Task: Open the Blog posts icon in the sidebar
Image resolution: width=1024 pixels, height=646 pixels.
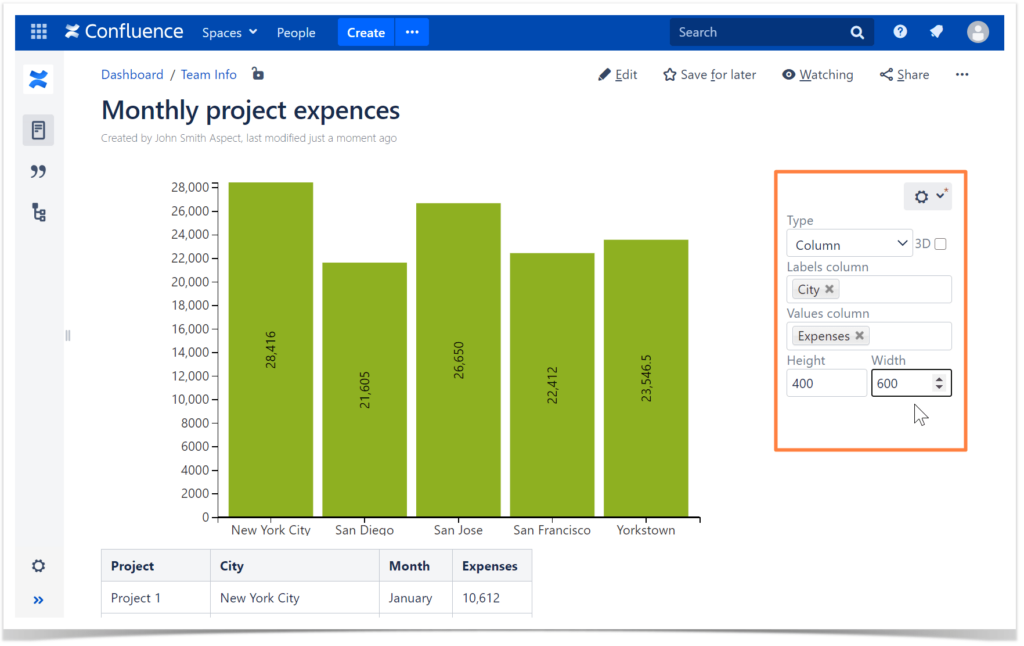Action: [x=39, y=171]
